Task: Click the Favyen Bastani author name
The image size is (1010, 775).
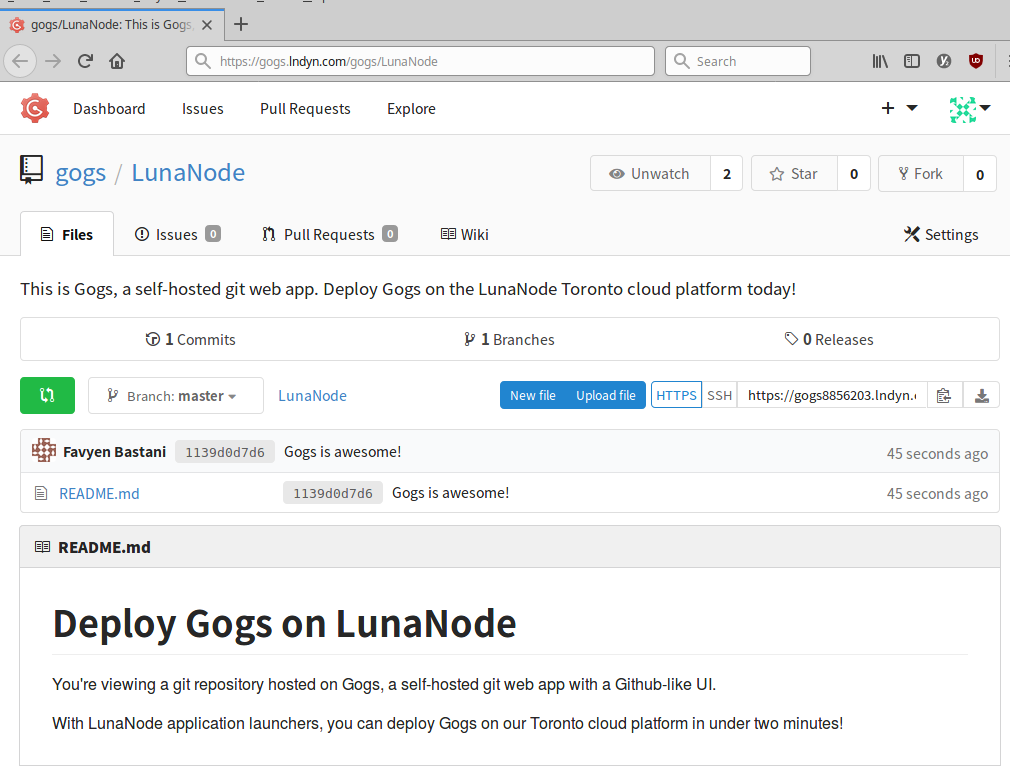Action: click(x=115, y=452)
